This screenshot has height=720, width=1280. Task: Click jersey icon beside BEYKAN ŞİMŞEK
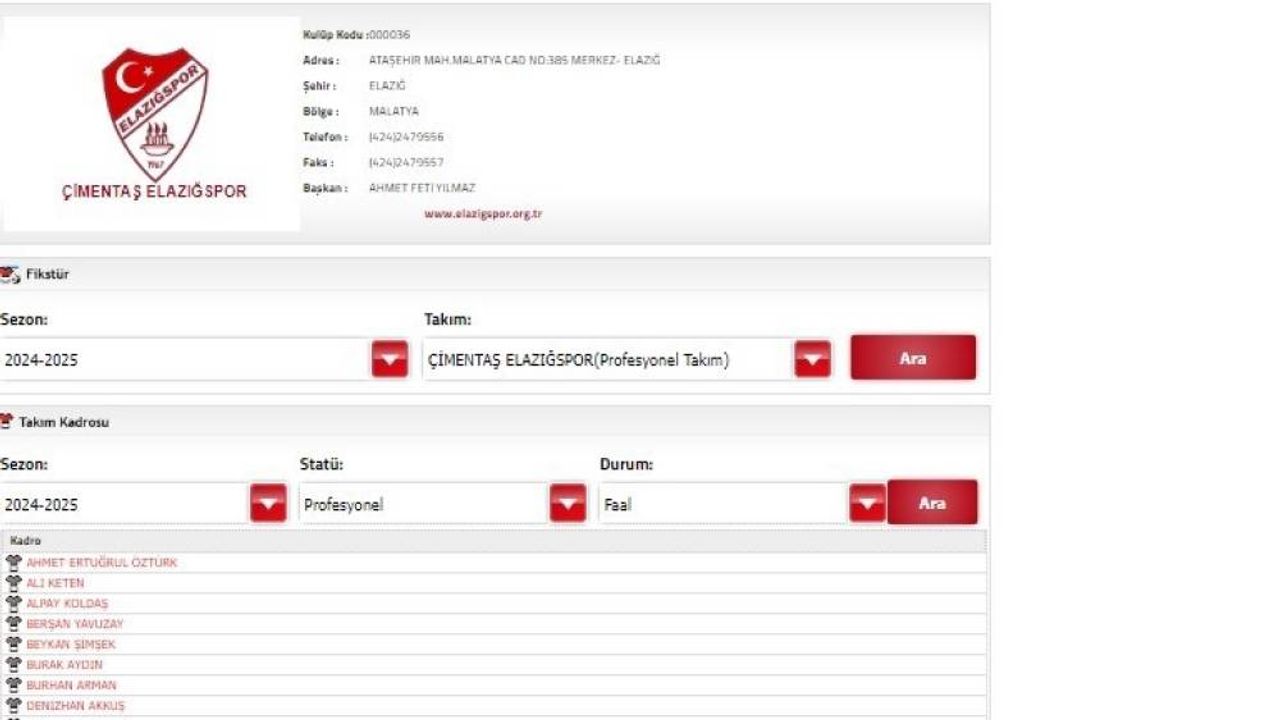[14, 645]
